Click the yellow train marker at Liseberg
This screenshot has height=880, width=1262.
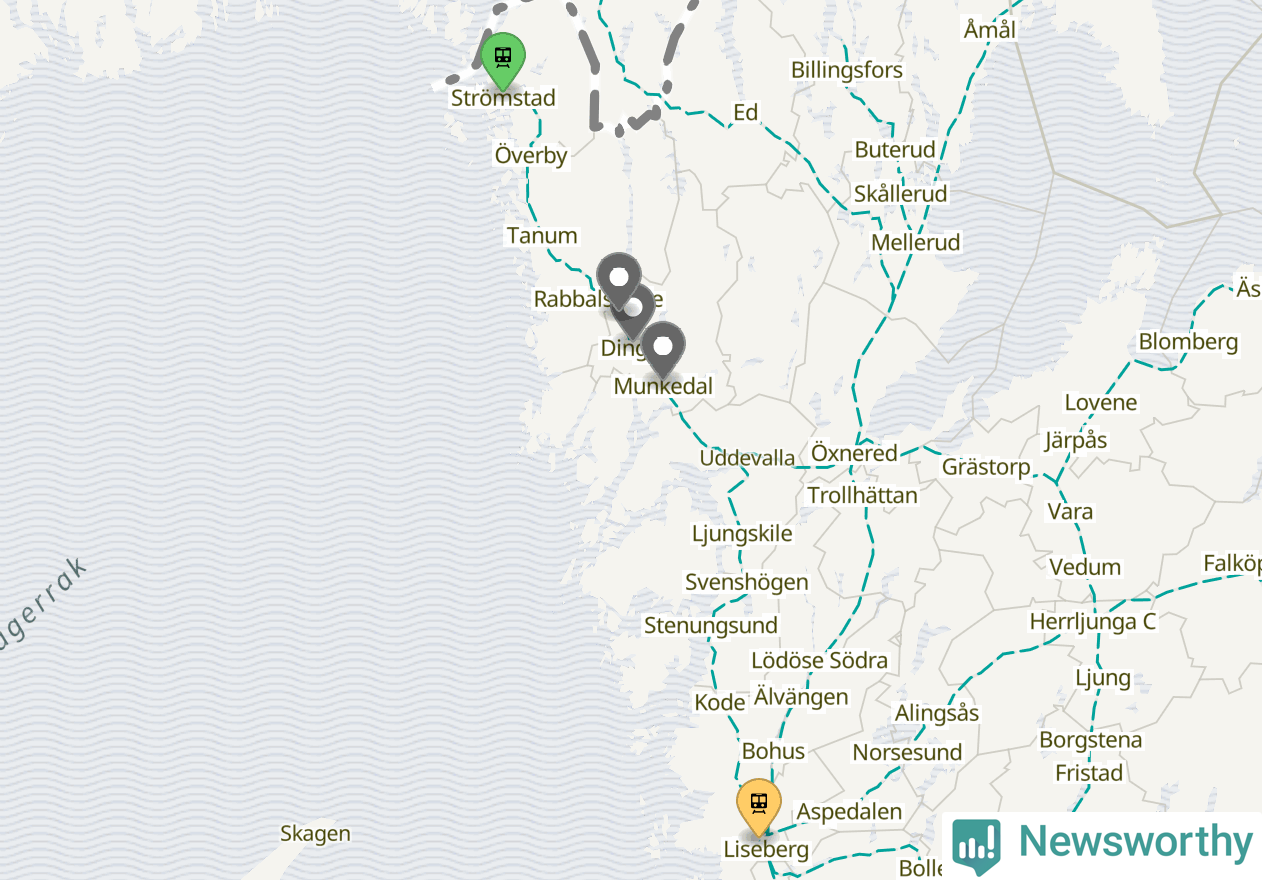point(759,806)
